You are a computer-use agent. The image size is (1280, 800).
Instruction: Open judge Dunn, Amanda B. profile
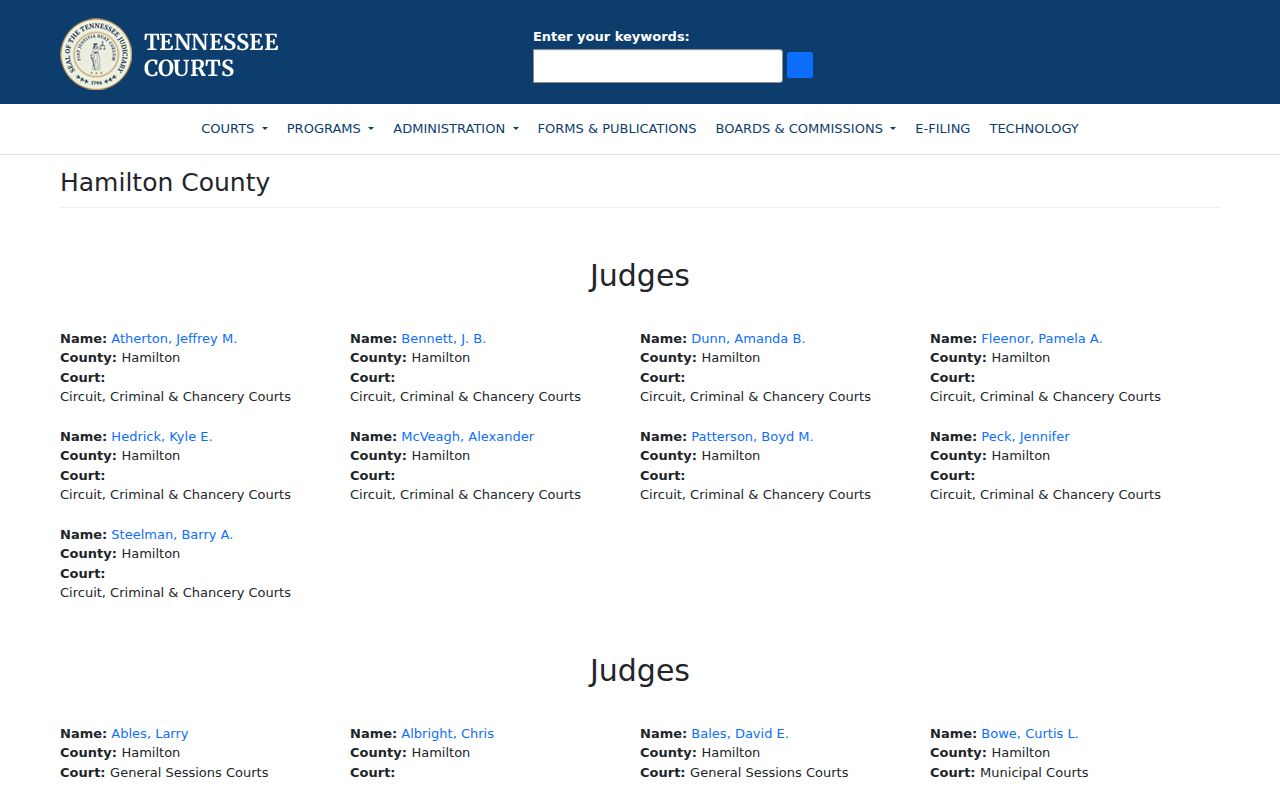tap(748, 338)
